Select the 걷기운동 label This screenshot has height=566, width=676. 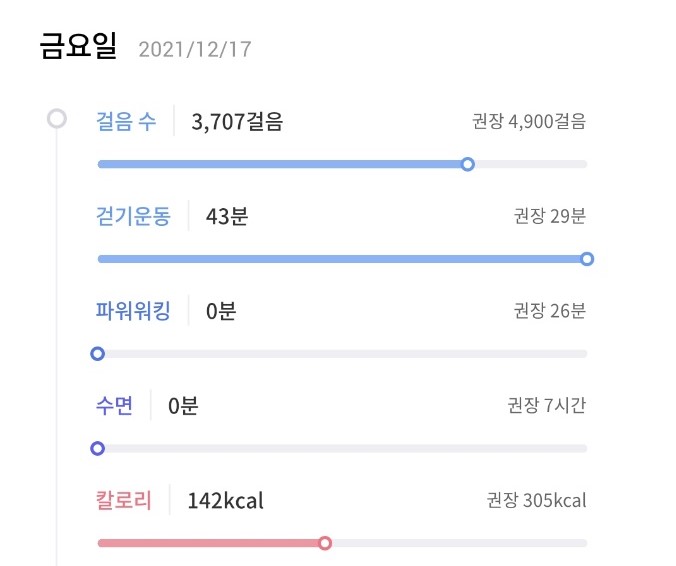click(x=133, y=216)
